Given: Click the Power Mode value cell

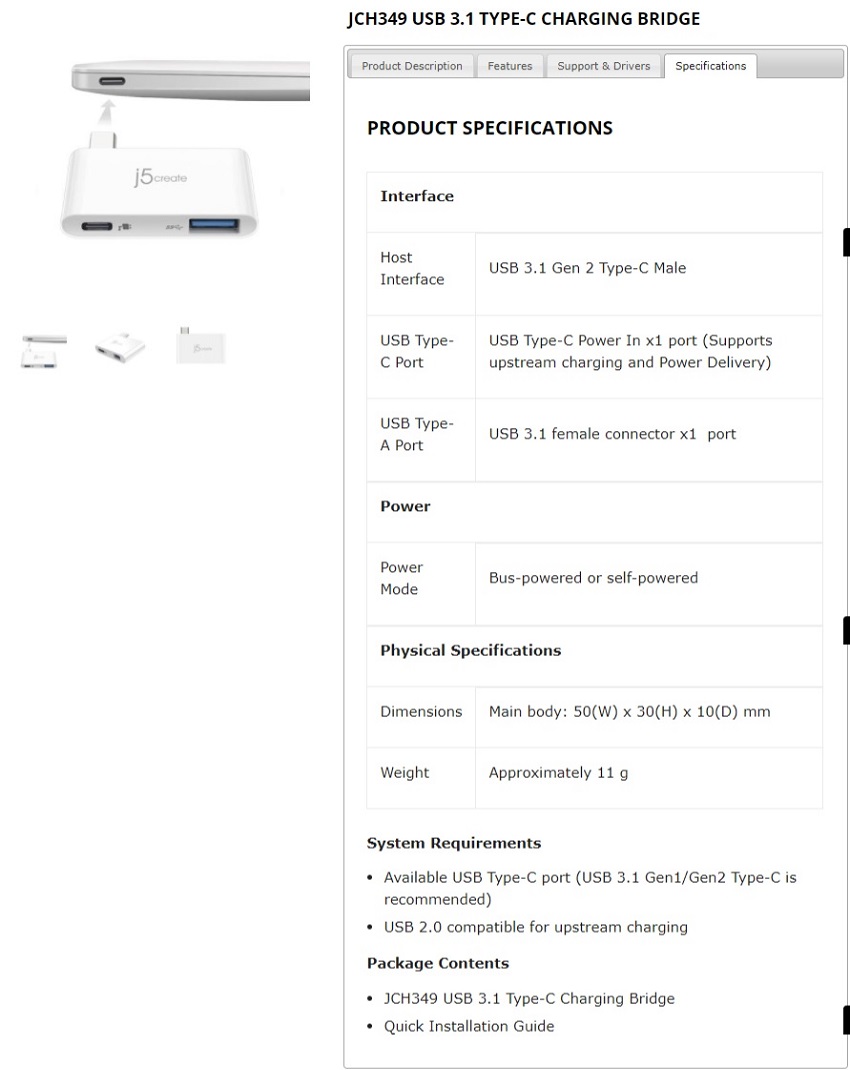Looking at the screenshot, I should [593, 578].
